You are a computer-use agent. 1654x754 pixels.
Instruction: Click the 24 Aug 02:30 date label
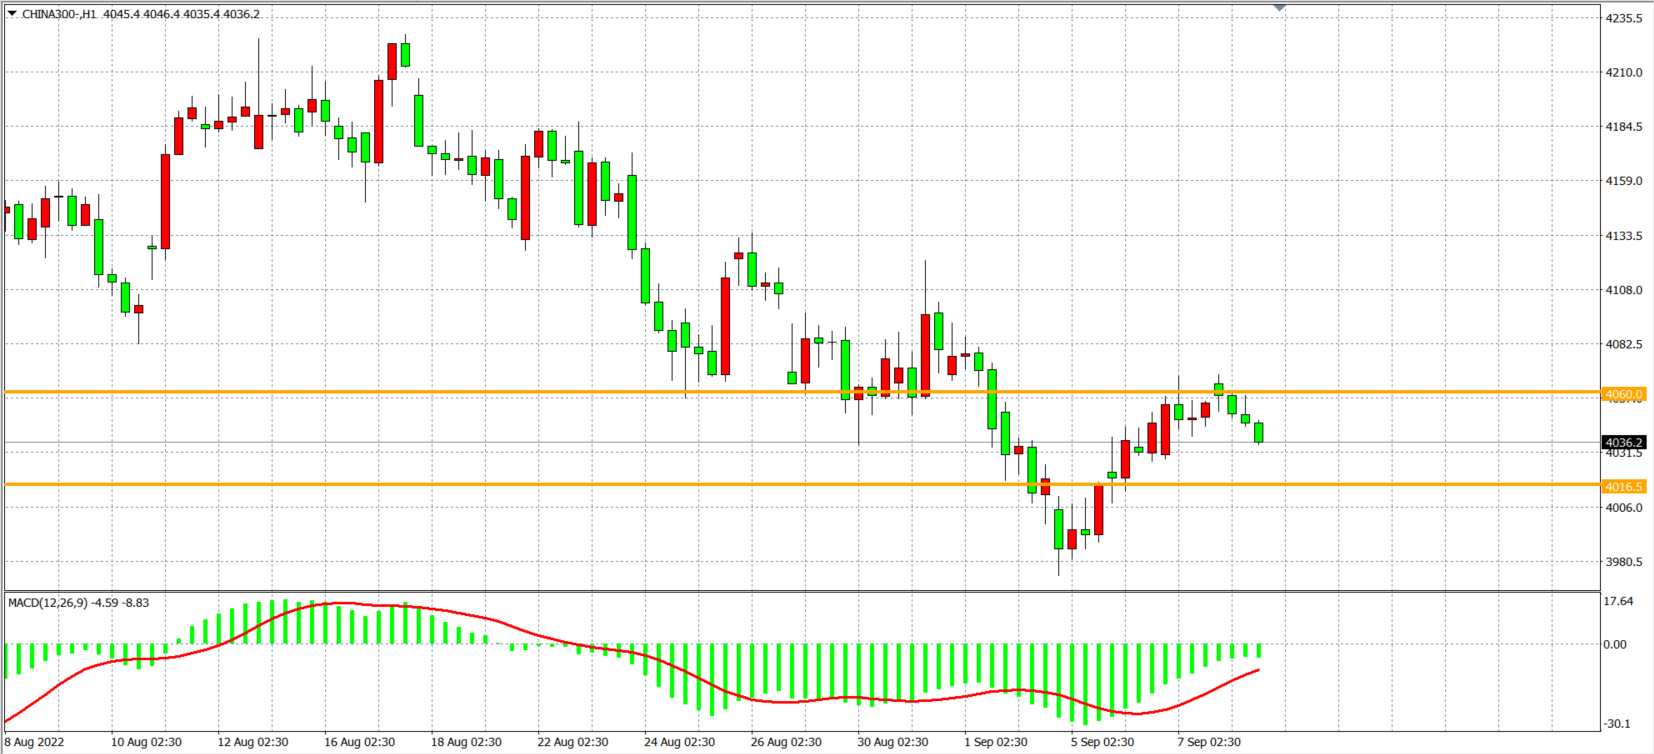click(679, 742)
